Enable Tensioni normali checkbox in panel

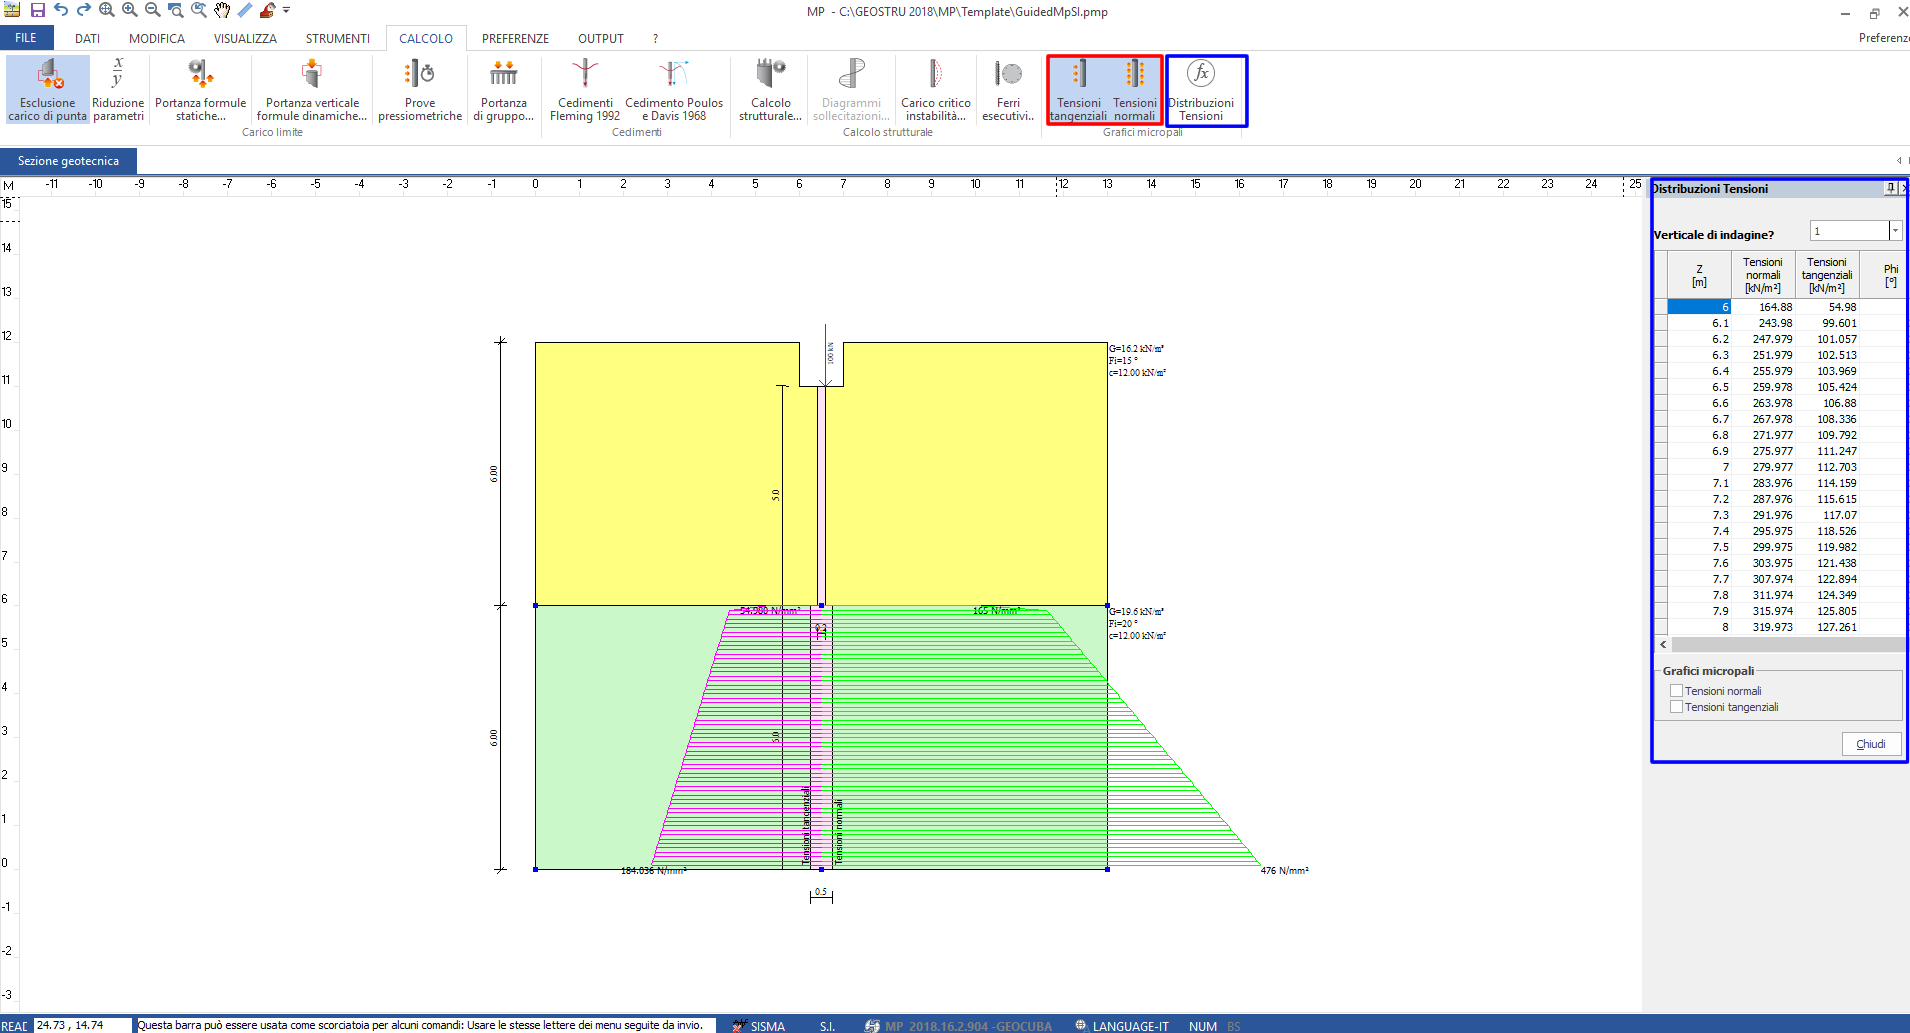(1677, 691)
